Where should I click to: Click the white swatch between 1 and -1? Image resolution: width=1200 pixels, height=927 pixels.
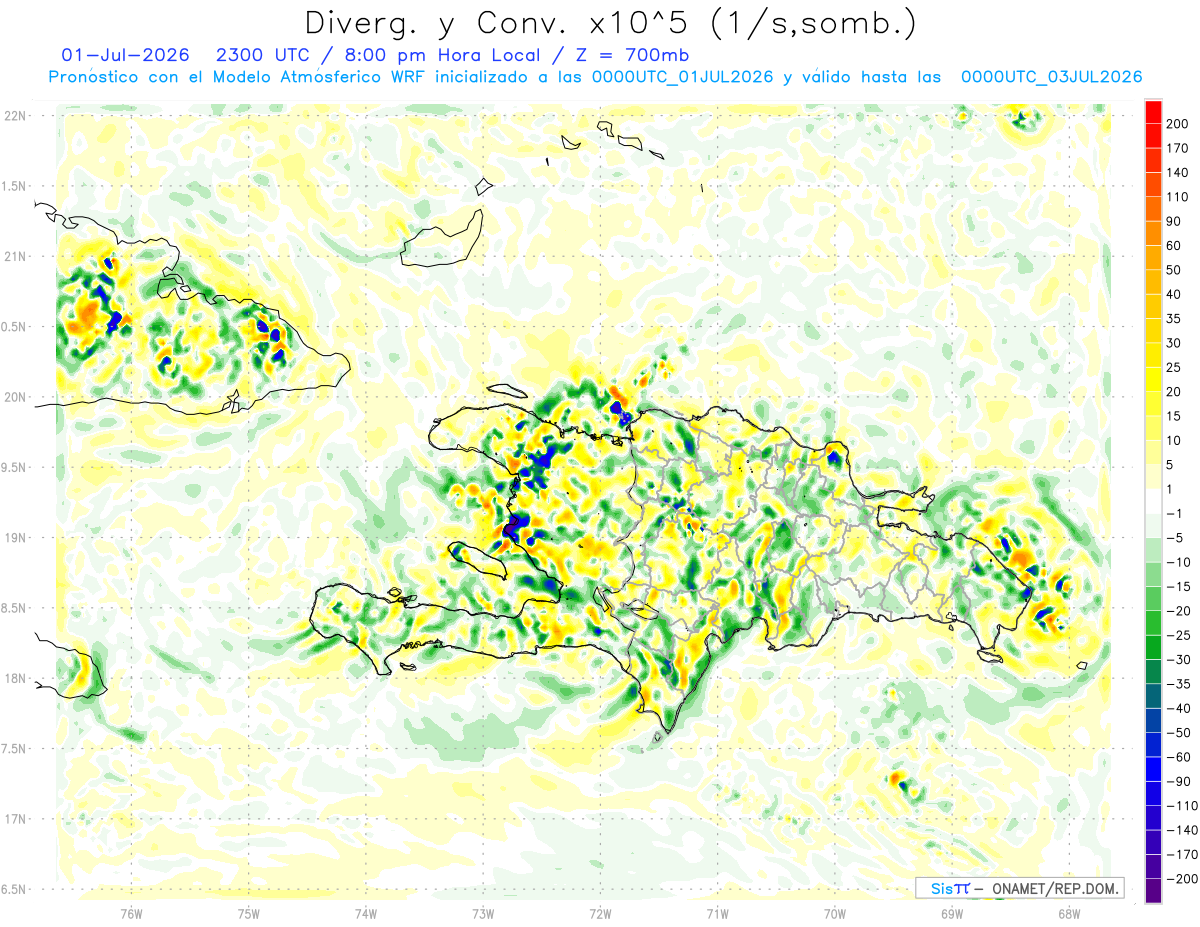[1153, 501]
